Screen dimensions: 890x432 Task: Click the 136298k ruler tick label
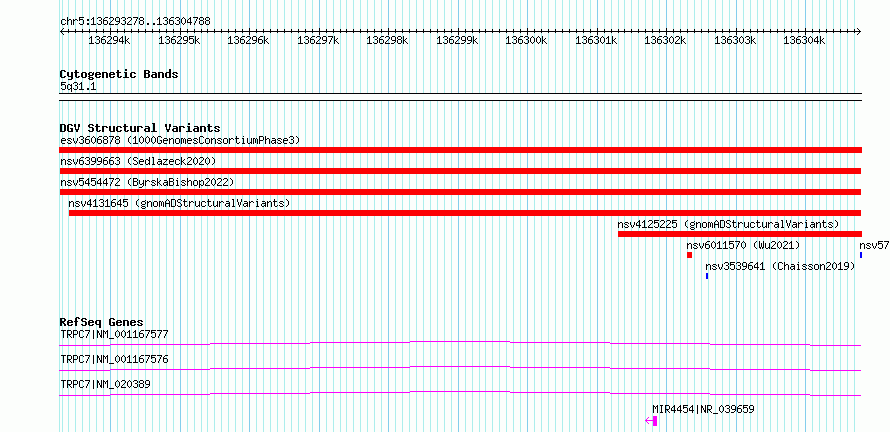pyautogui.click(x=388, y=40)
